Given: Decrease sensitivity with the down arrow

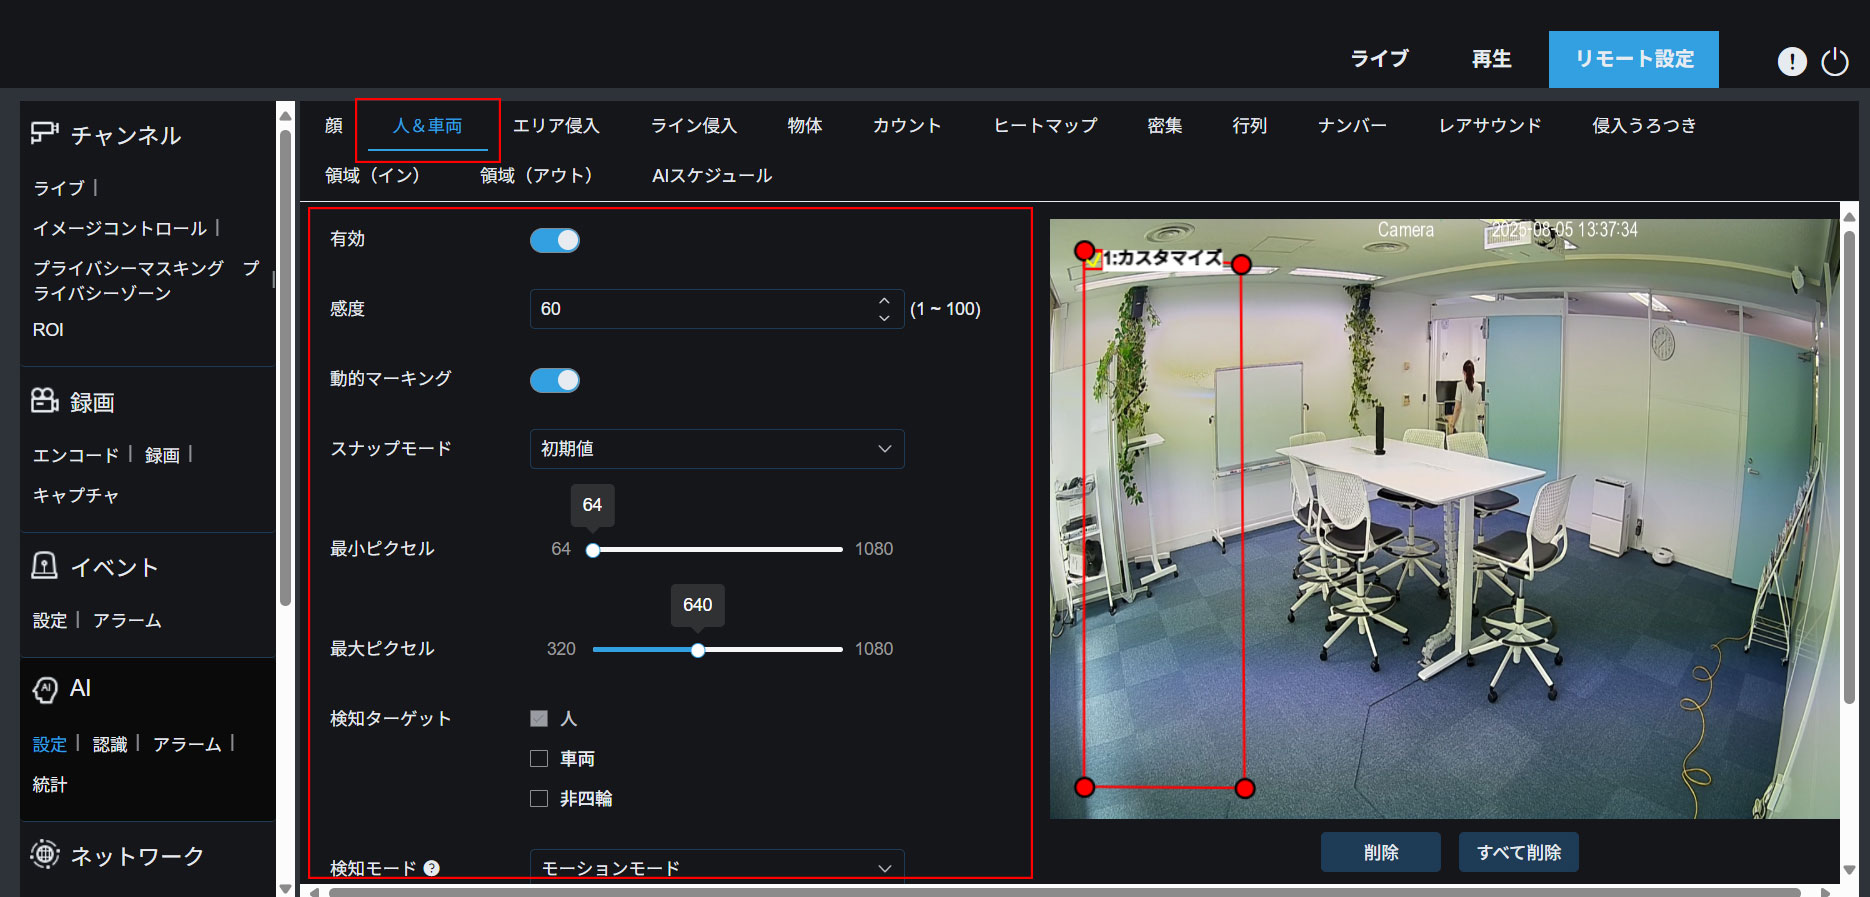Looking at the screenshot, I should coord(884,318).
